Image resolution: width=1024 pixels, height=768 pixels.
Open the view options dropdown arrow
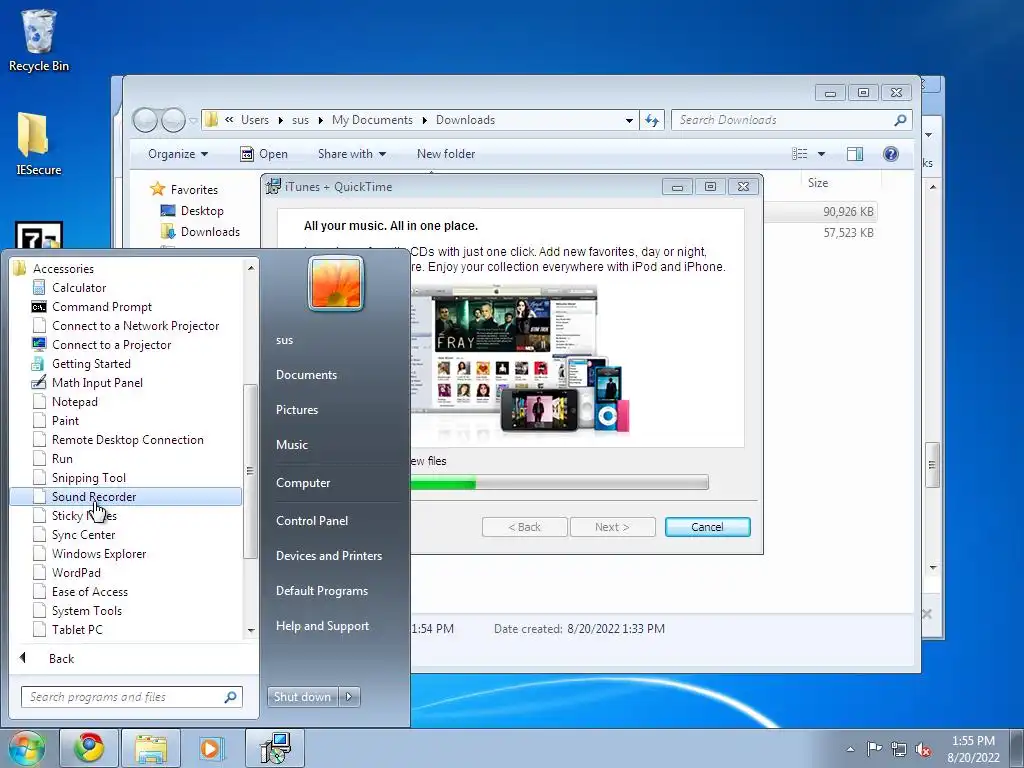(x=822, y=153)
